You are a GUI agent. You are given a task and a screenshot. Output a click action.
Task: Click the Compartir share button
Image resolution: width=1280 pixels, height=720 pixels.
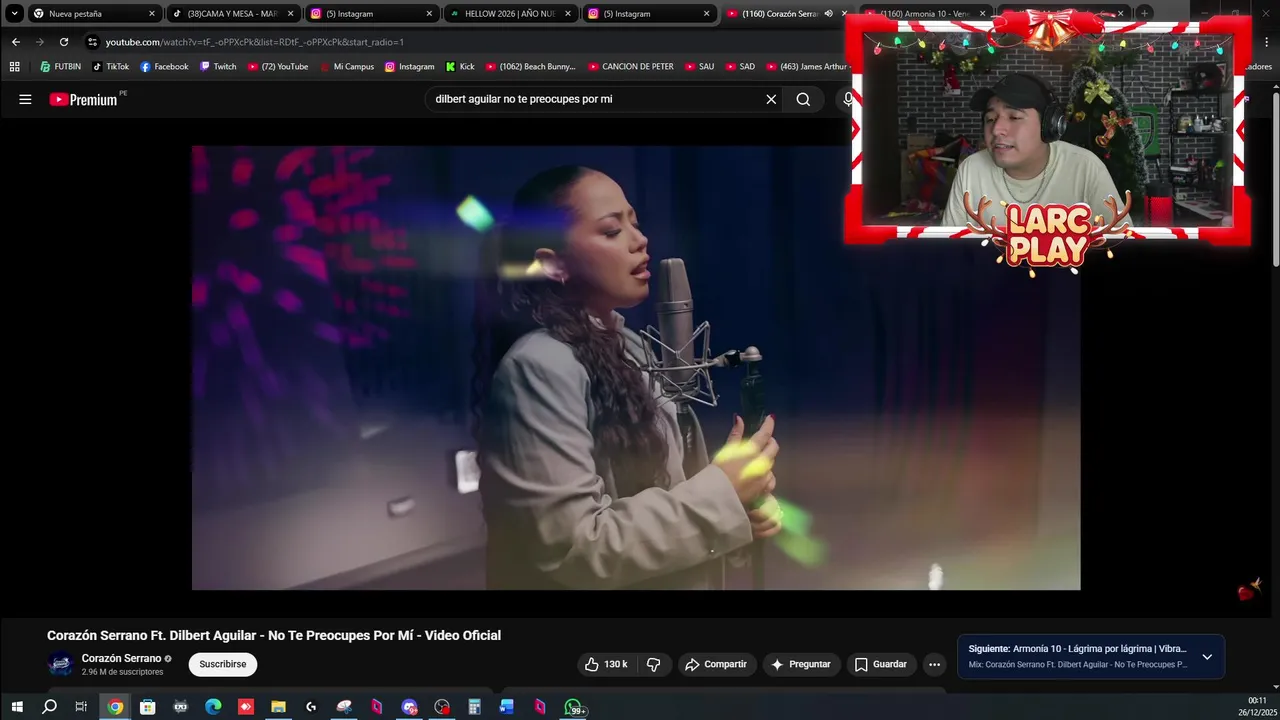(715, 664)
